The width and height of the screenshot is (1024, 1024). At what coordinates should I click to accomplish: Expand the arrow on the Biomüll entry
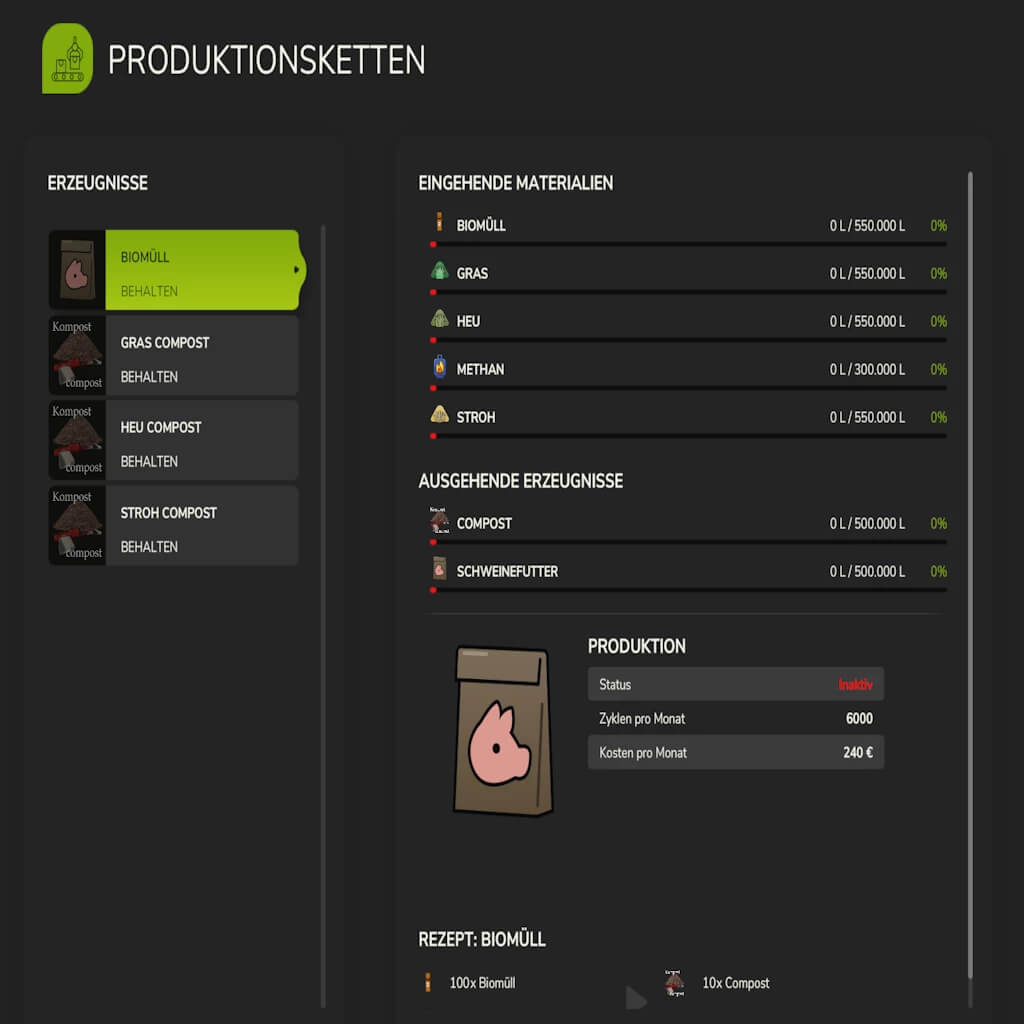point(296,270)
